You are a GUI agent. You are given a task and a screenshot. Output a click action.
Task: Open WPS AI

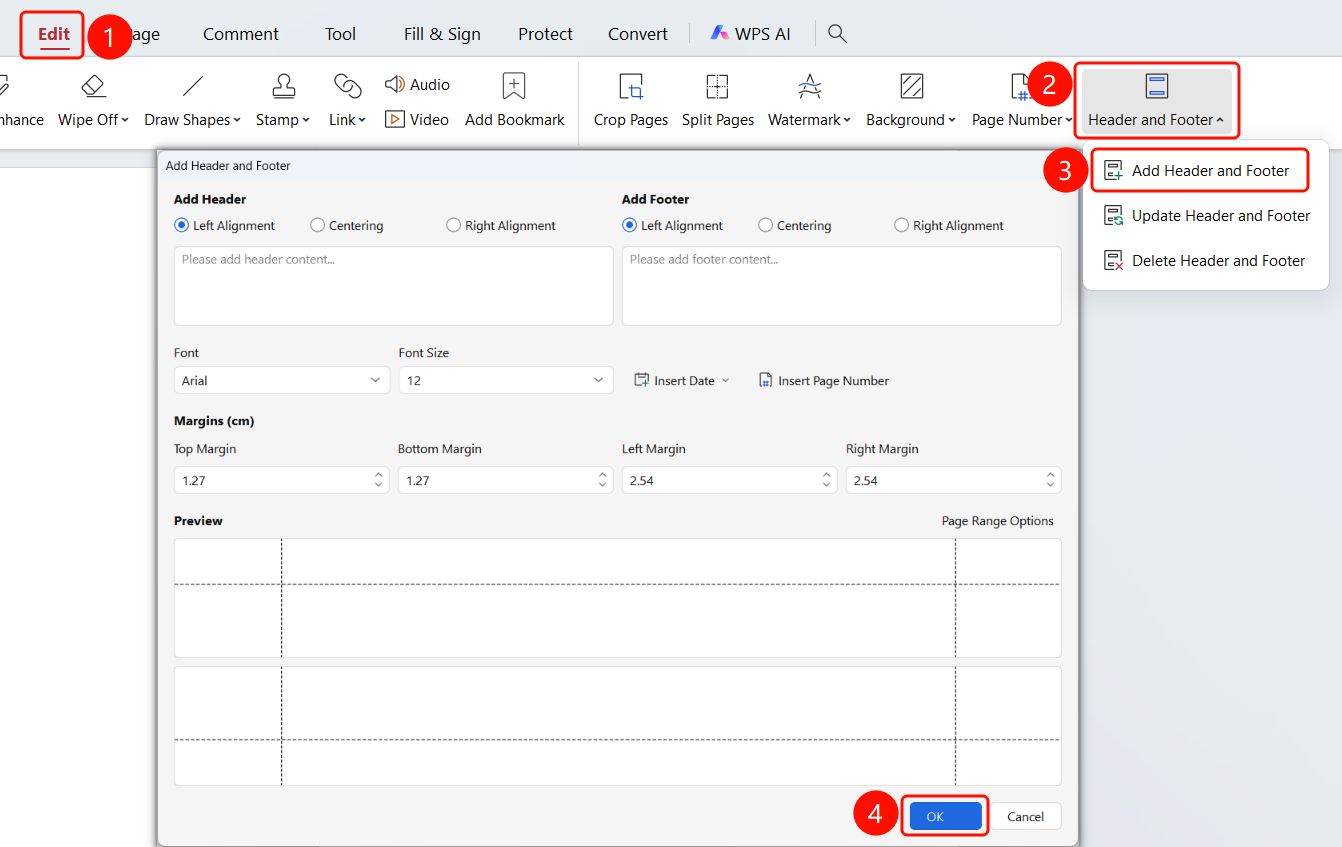pyautogui.click(x=751, y=34)
